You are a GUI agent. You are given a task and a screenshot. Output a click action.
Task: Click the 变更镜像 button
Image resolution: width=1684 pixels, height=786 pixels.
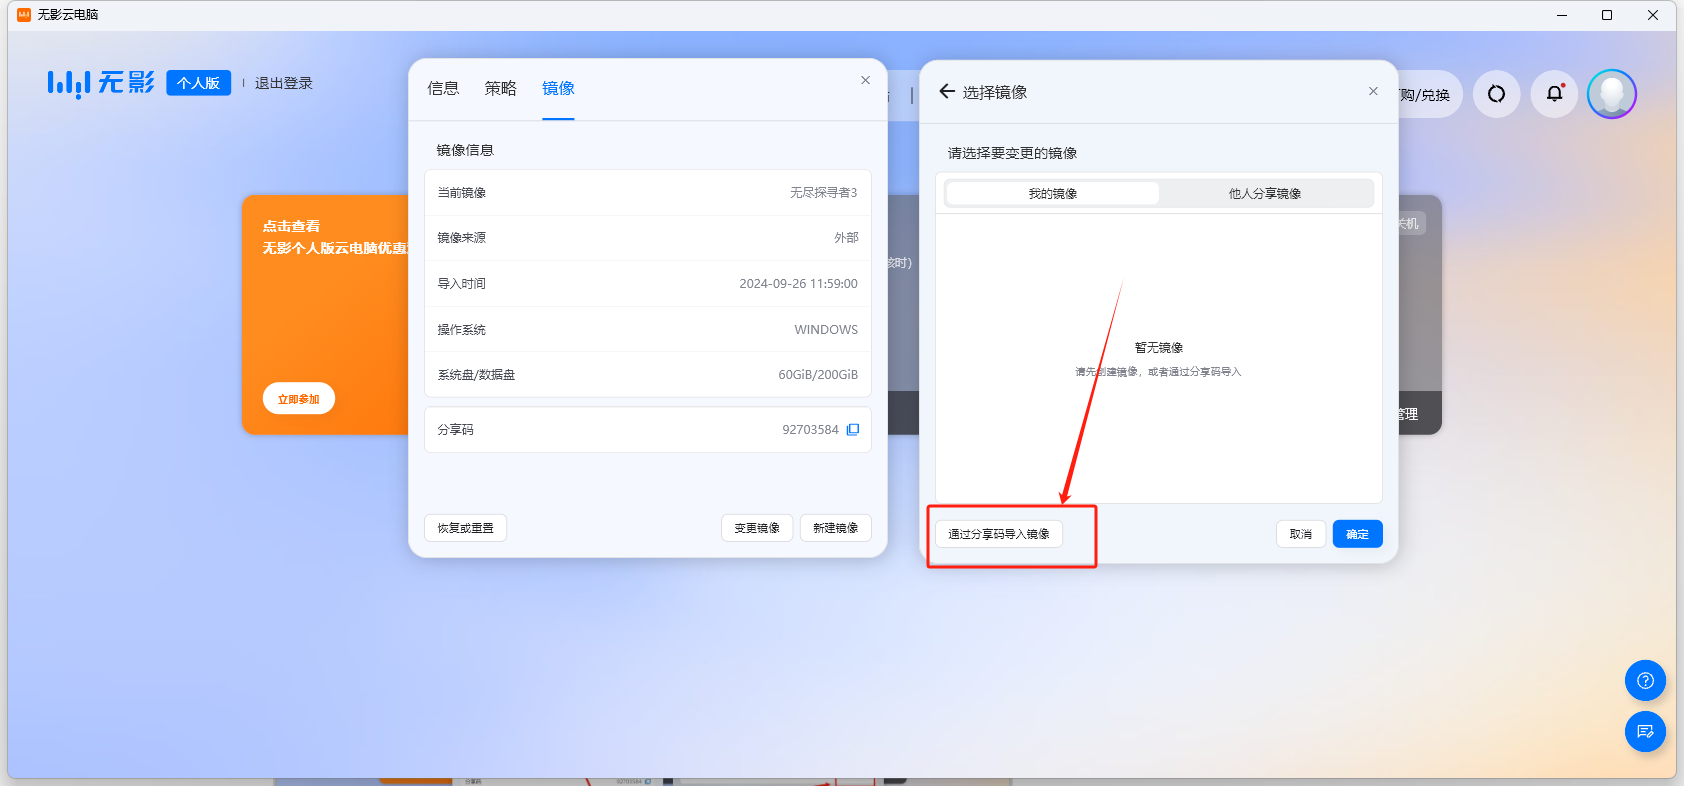coord(756,528)
